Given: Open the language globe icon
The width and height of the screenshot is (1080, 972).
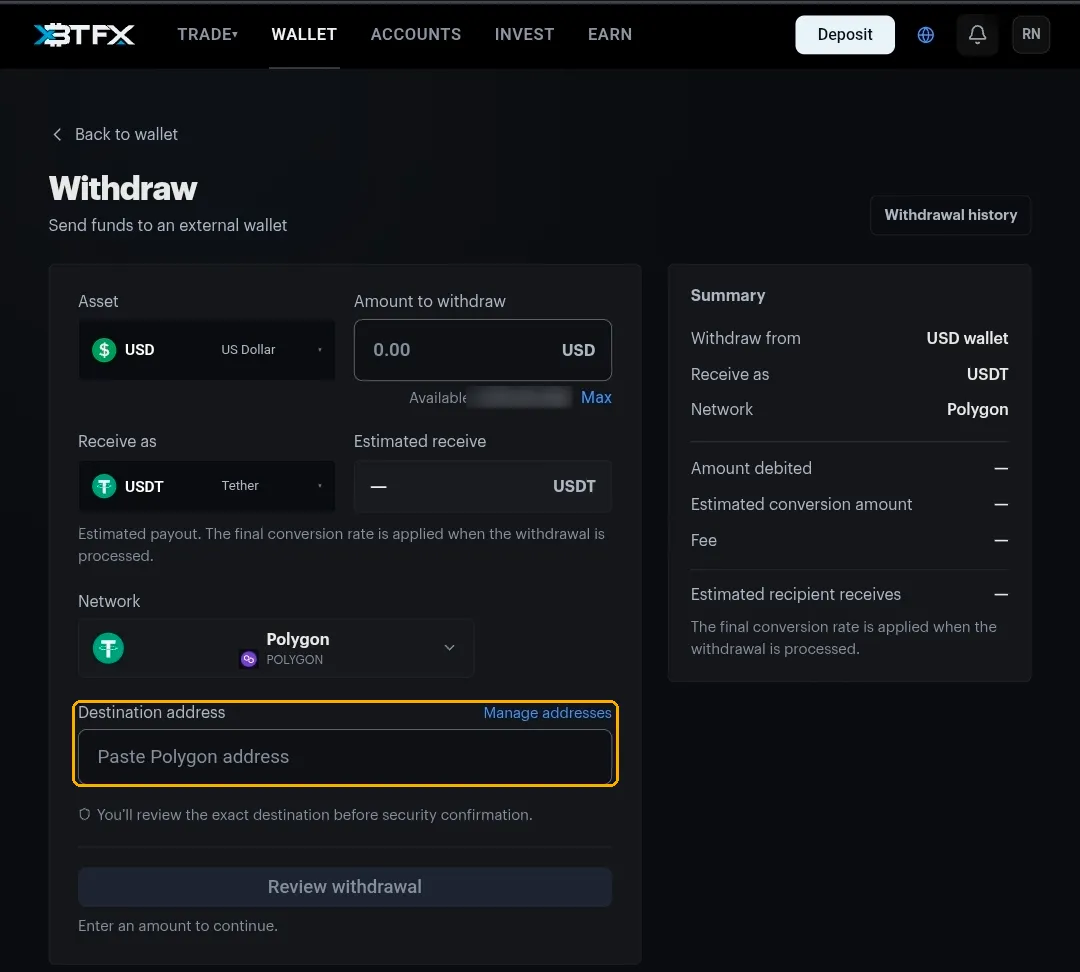Looking at the screenshot, I should [926, 34].
